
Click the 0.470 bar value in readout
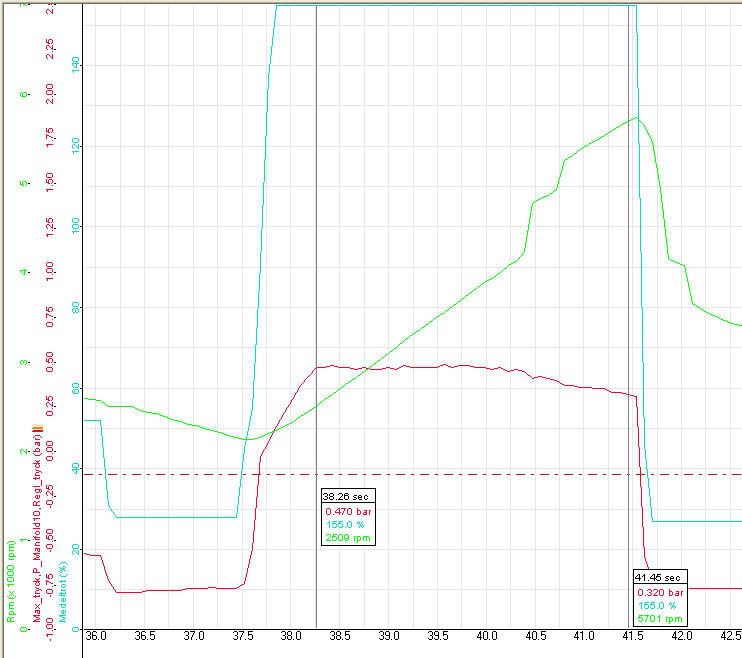click(x=342, y=510)
